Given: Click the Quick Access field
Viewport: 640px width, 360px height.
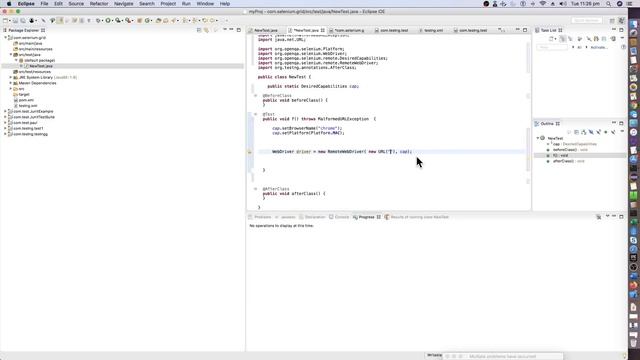Looking at the screenshot, I should click(x=587, y=20).
